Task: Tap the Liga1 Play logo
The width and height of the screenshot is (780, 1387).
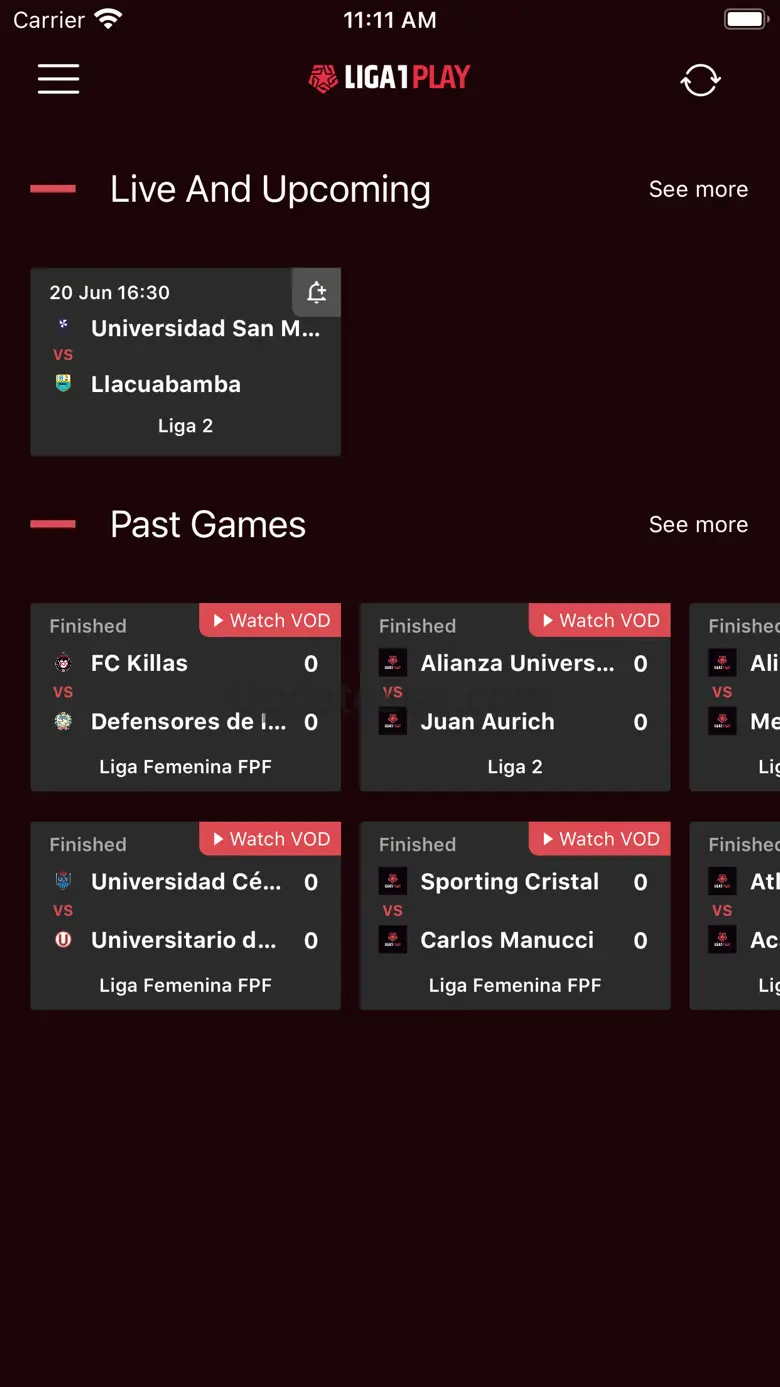Action: point(389,78)
